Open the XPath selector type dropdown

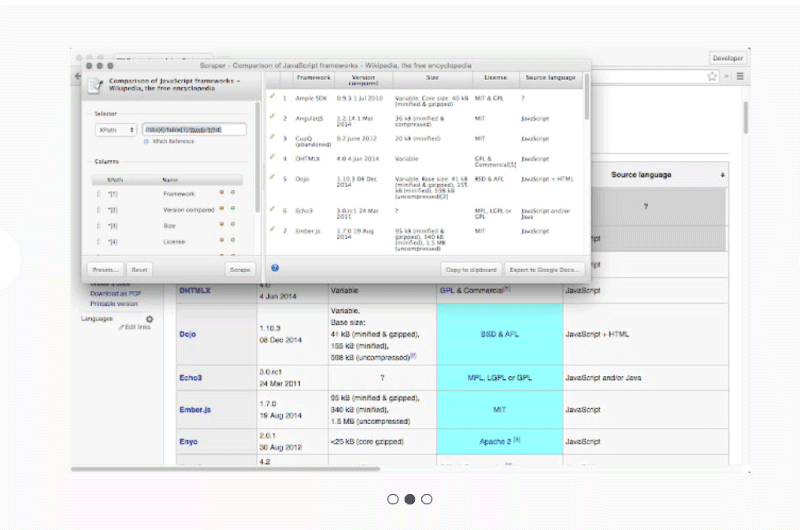tap(116, 130)
